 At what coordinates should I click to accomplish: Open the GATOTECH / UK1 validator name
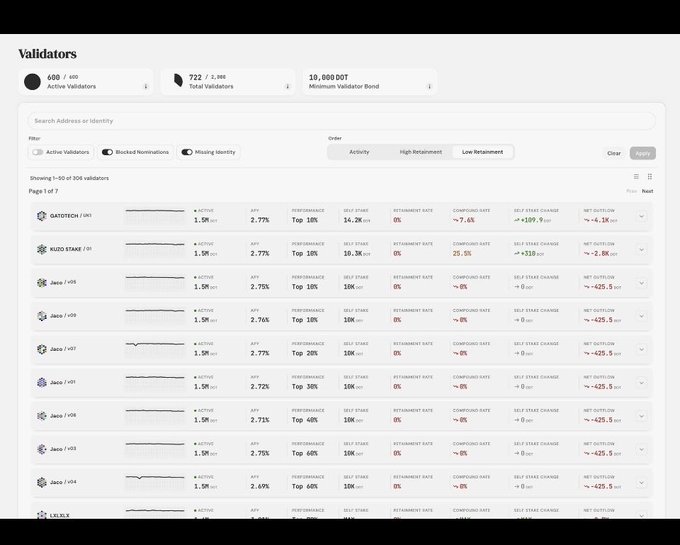(x=71, y=215)
